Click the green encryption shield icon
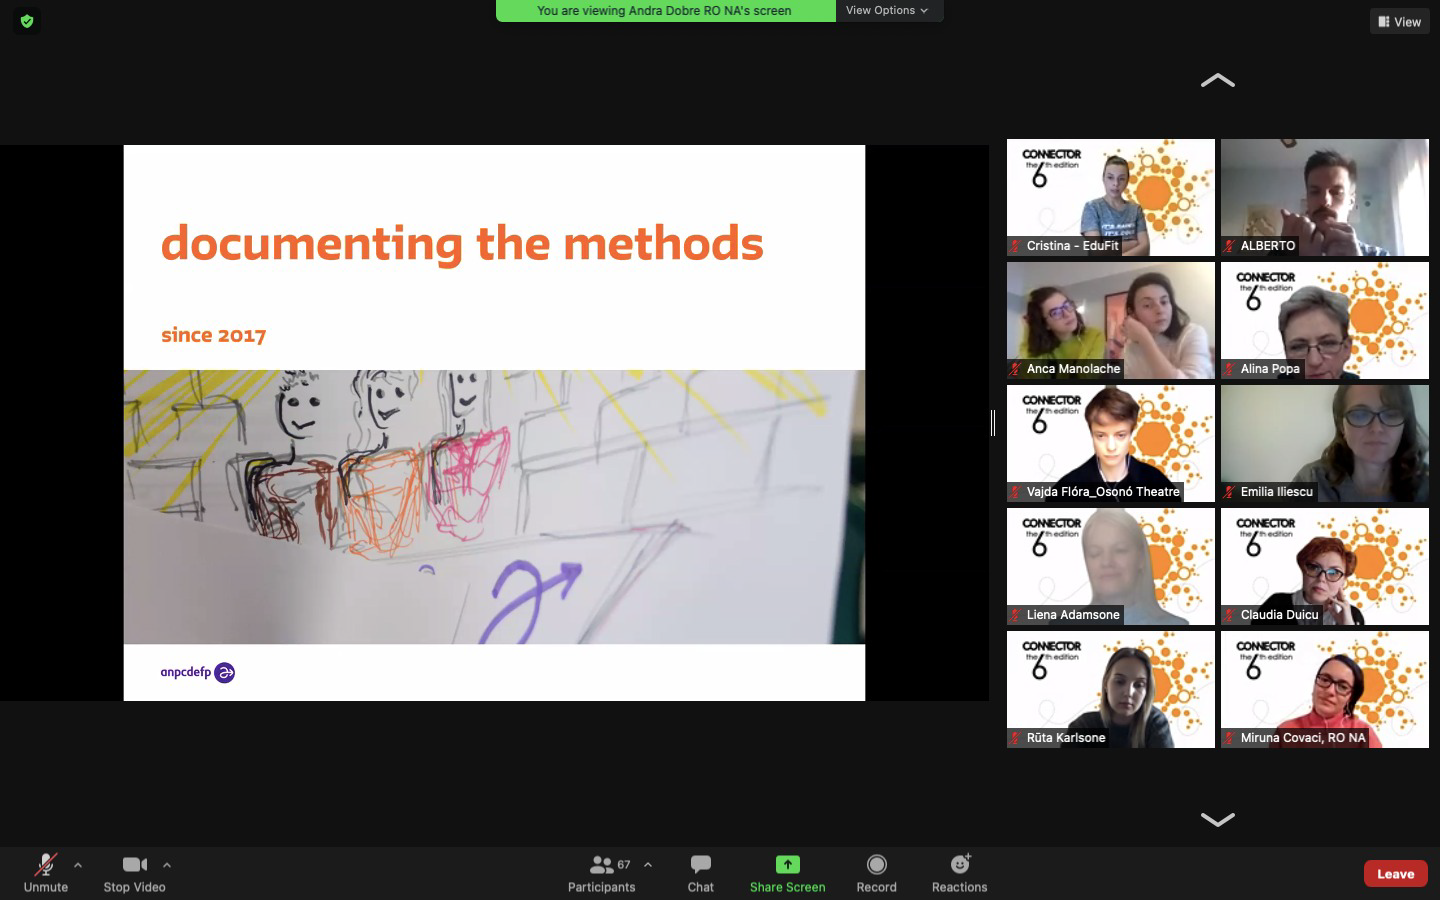Image resolution: width=1440 pixels, height=900 pixels. [27, 21]
